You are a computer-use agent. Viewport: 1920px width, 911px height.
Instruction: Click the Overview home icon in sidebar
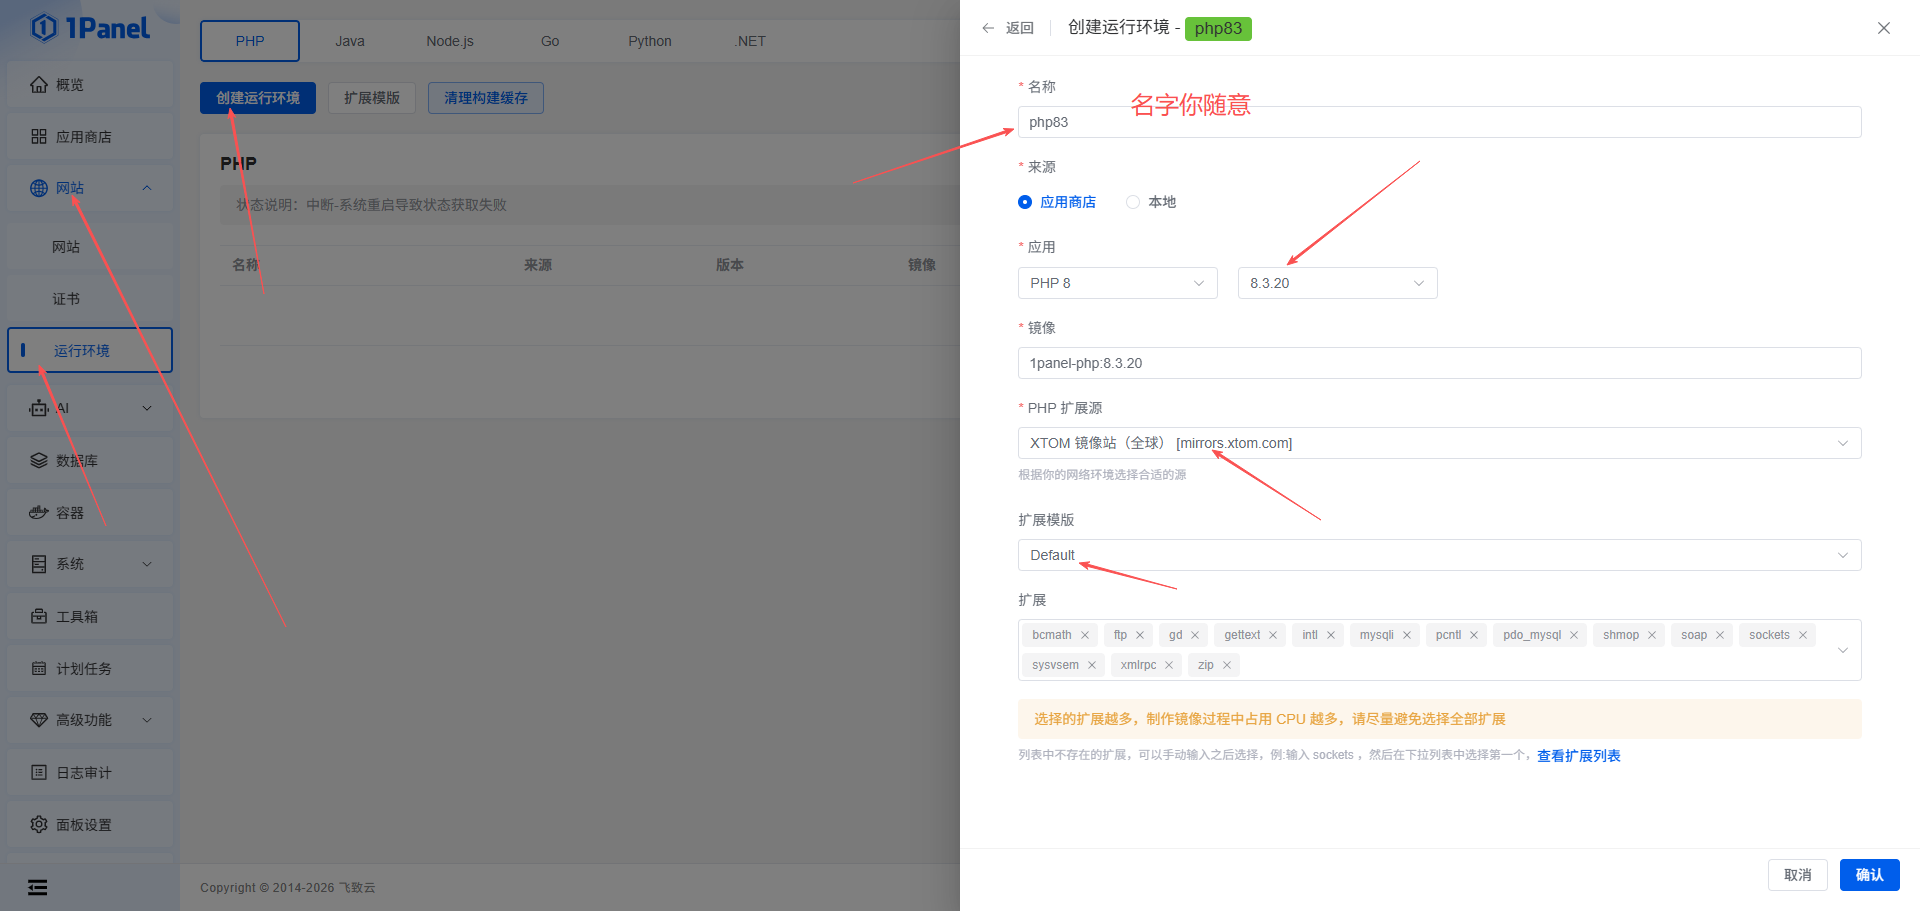click(39, 85)
